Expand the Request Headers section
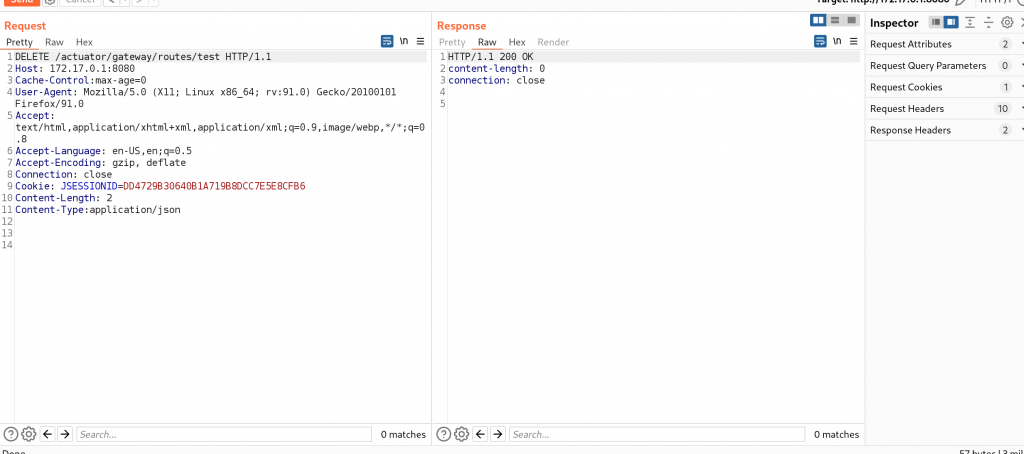1024x454 pixels. [945, 109]
